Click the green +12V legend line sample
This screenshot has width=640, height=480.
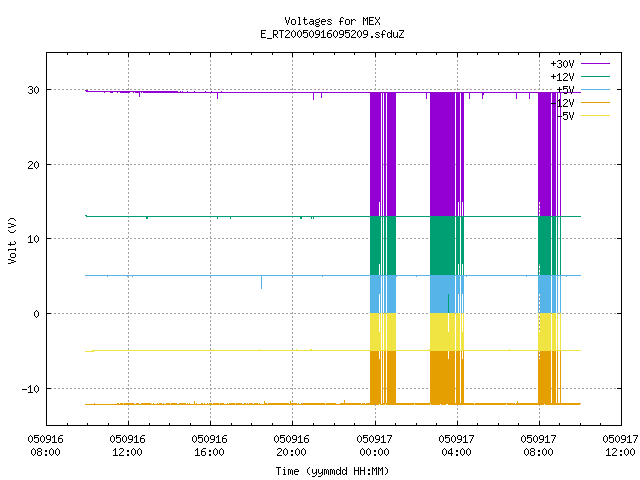click(595, 76)
